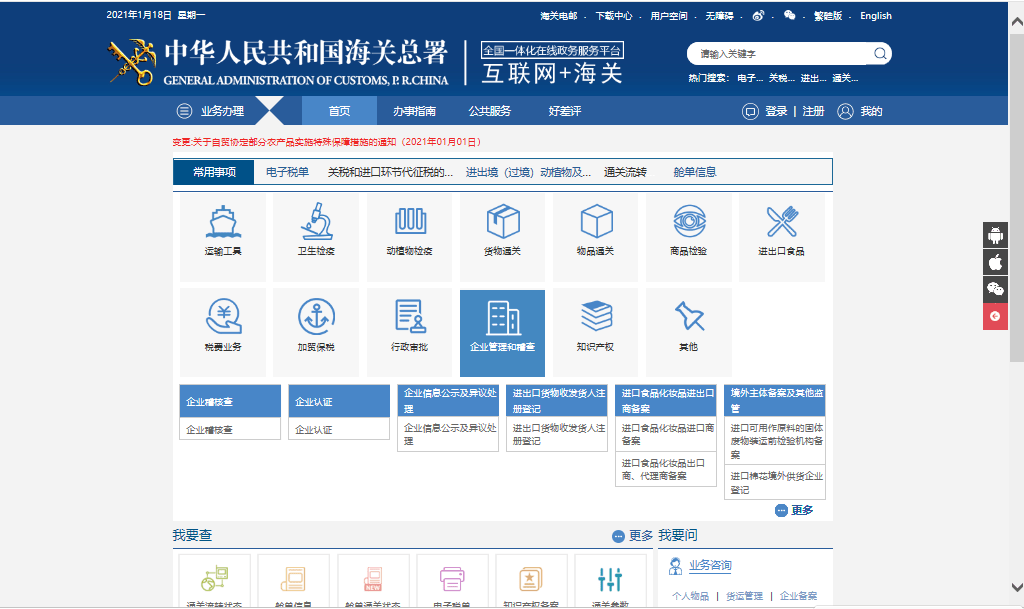Image resolution: width=1024 pixels, height=609 pixels.
Task: Switch language to English
Action: click(876, 16)
